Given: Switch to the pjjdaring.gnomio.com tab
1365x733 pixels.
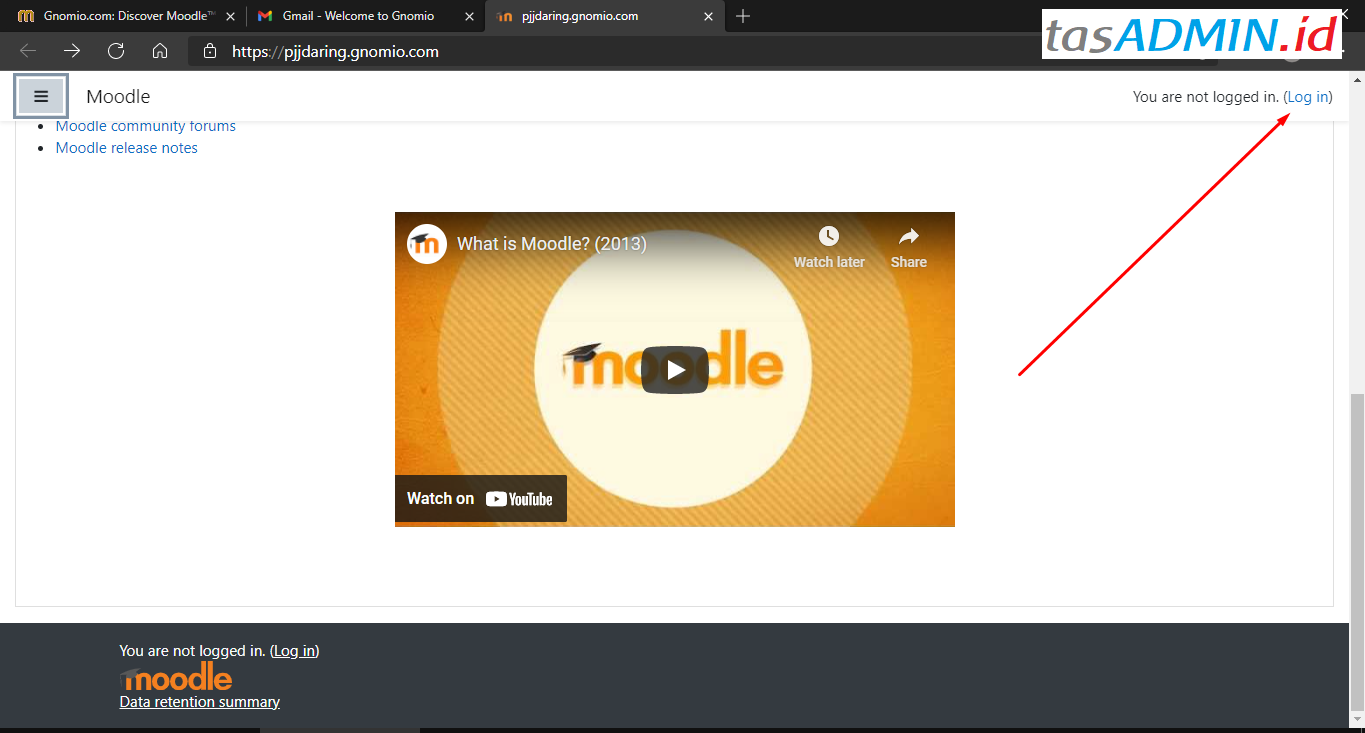Looking at the screenshot, I should [x=580, y=16].
